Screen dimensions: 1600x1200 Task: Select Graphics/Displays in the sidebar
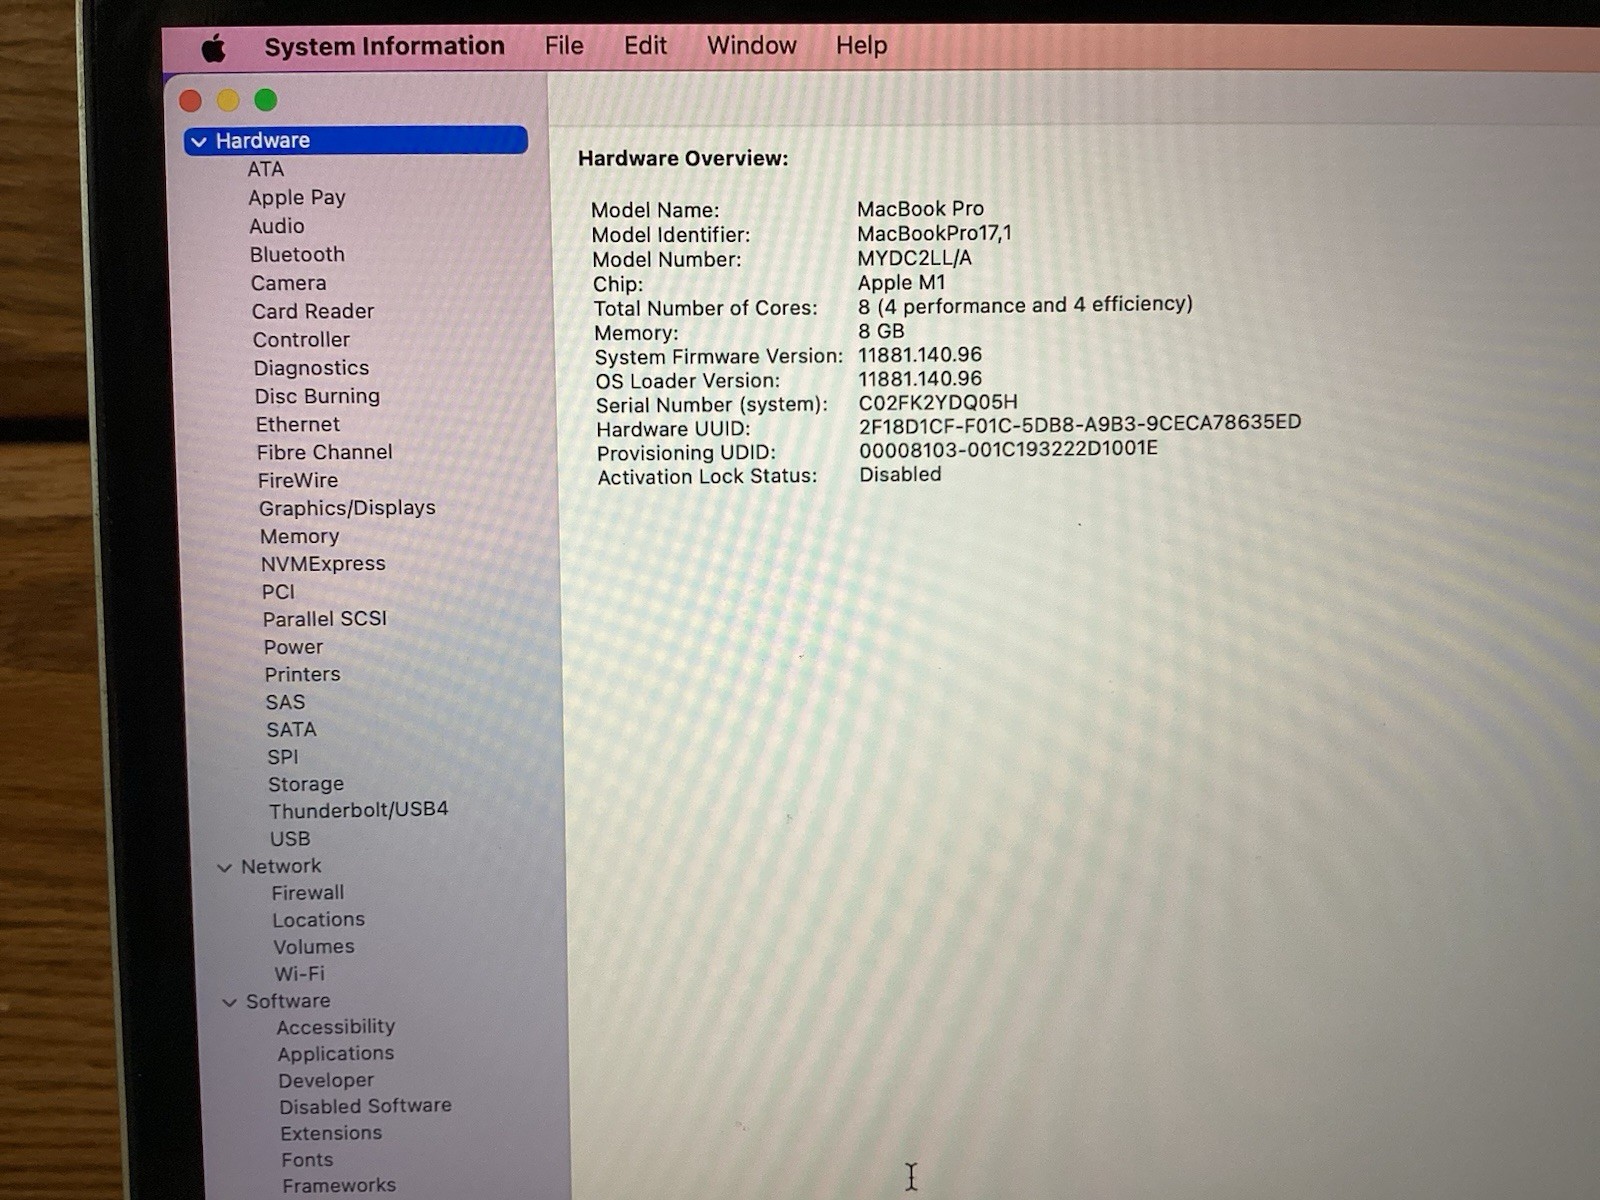click(347, 508)
